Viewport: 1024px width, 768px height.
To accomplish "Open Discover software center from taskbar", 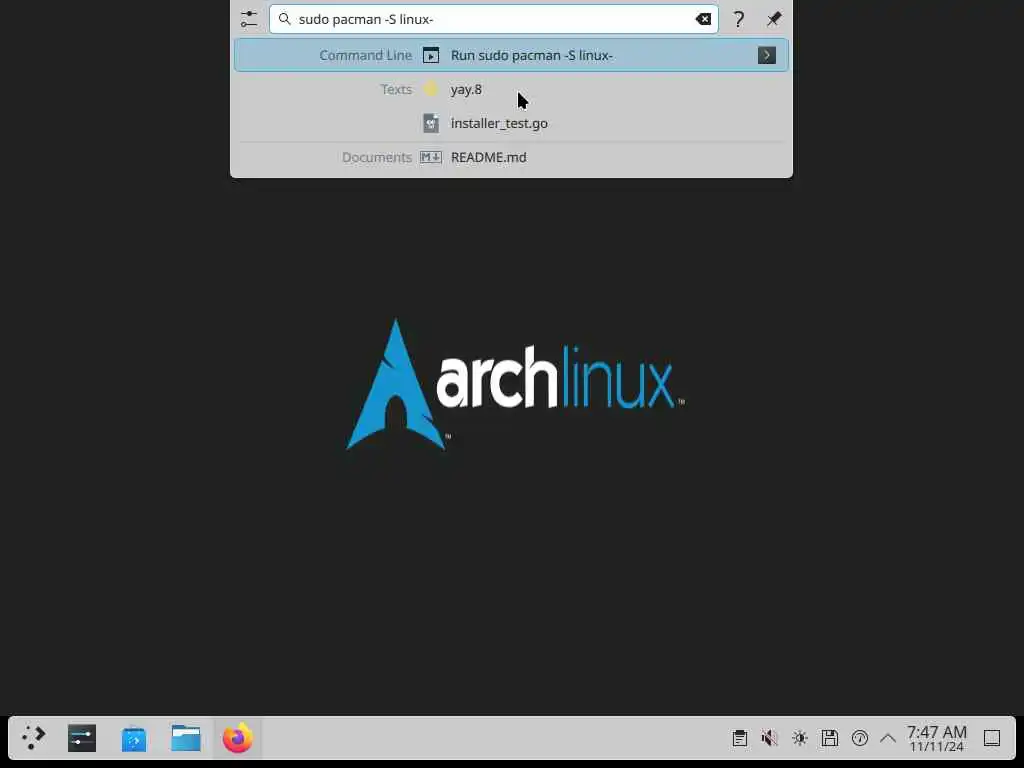I will click(x=133, y=739).
